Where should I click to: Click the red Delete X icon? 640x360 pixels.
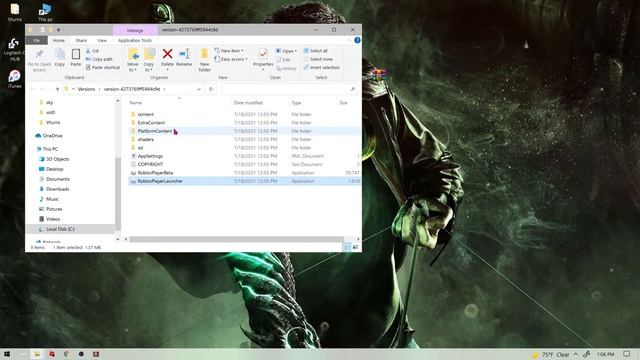(x=167, y=54)
